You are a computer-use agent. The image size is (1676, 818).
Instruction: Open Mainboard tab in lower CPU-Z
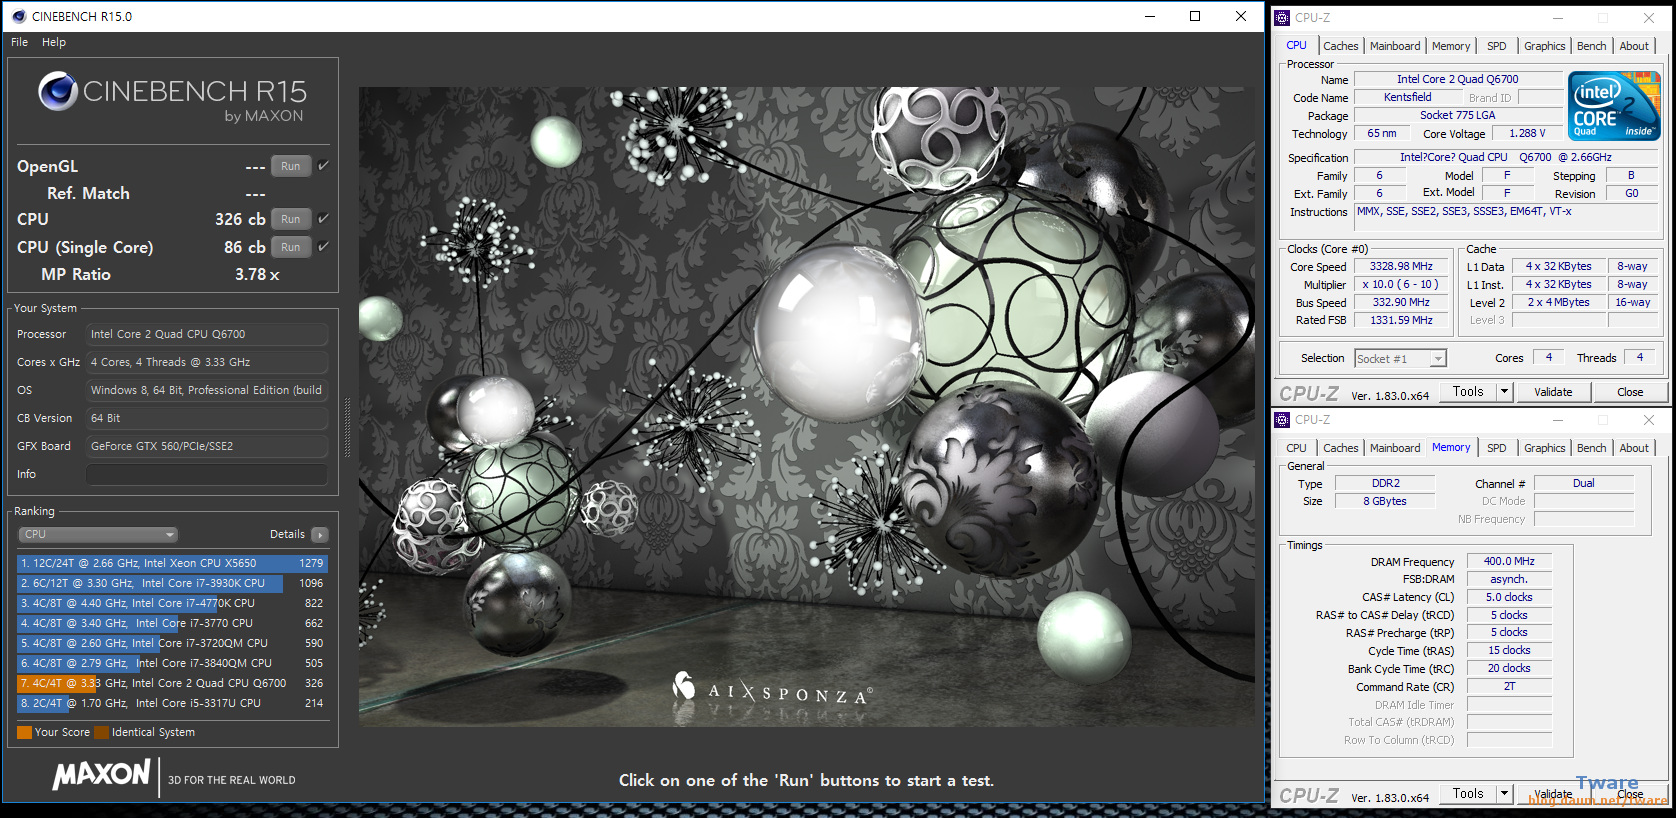tap(1395, 448)
